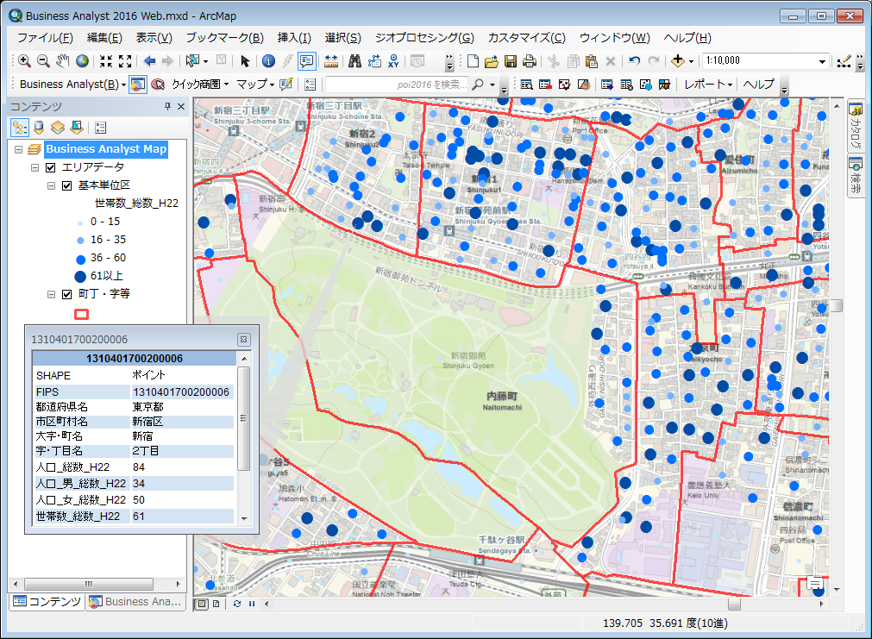This screenshot has width=872, height=639.
Task: Open Business Analyst(B) dropdown menu
Action: coord(72,85)
